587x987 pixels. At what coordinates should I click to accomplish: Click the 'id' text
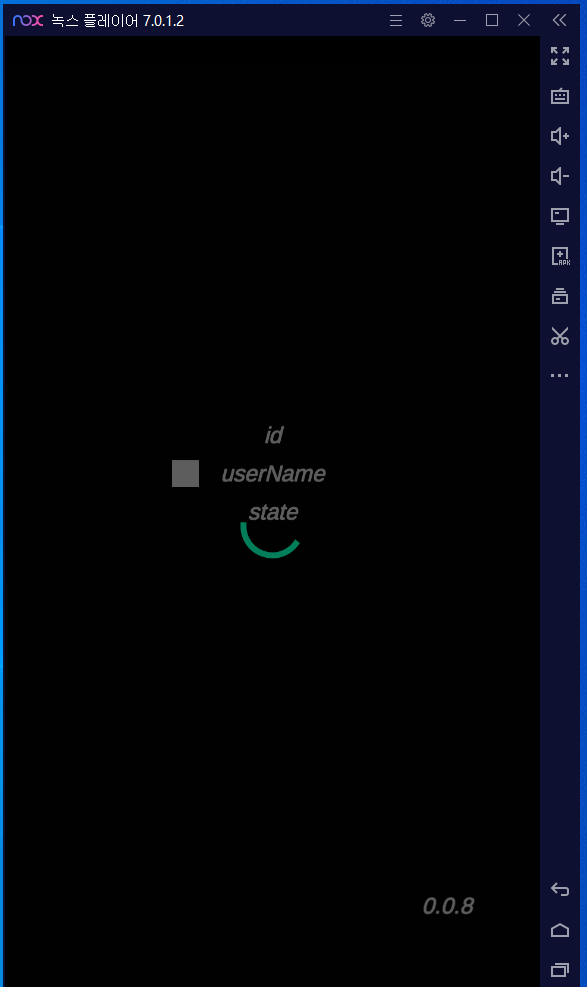[x=274, y=435]
